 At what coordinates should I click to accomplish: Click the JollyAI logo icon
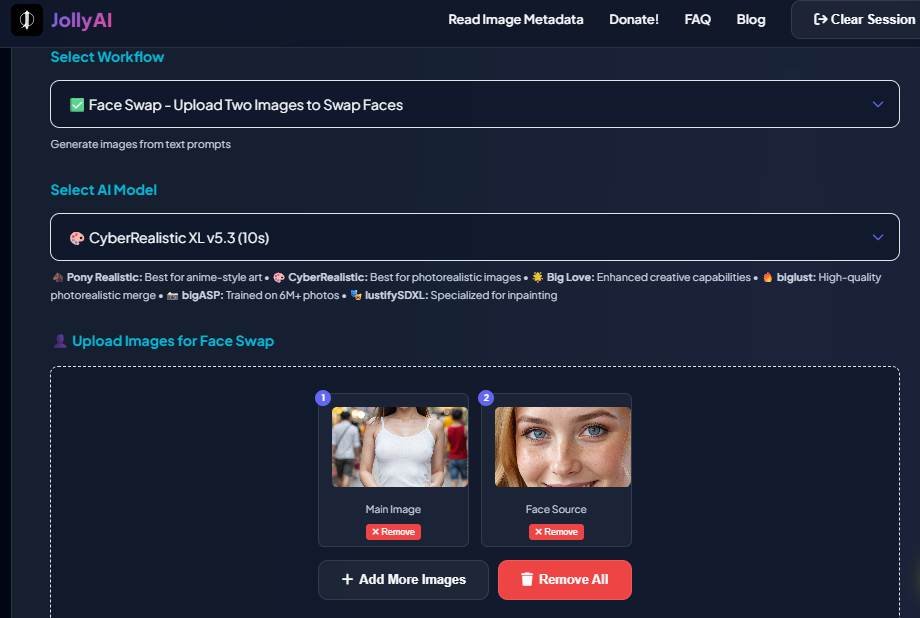27,19
